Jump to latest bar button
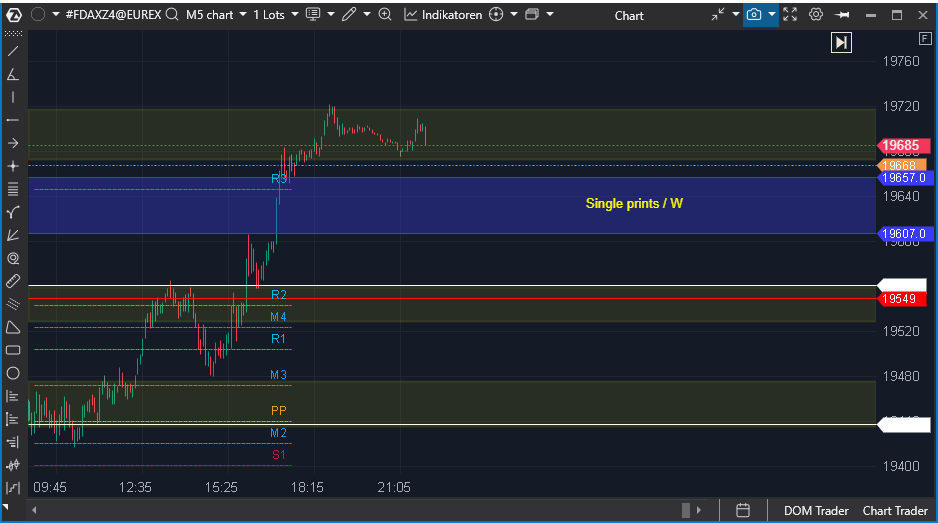This screenshot has height=523, width=938. [842, 42]
